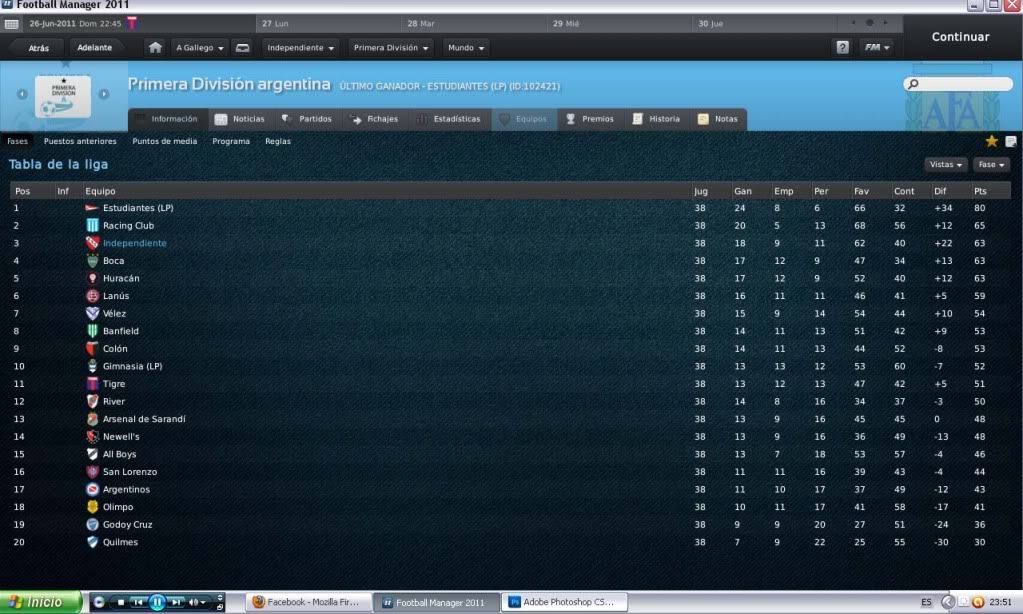Click the Huracán badge icon

[92, 279]
